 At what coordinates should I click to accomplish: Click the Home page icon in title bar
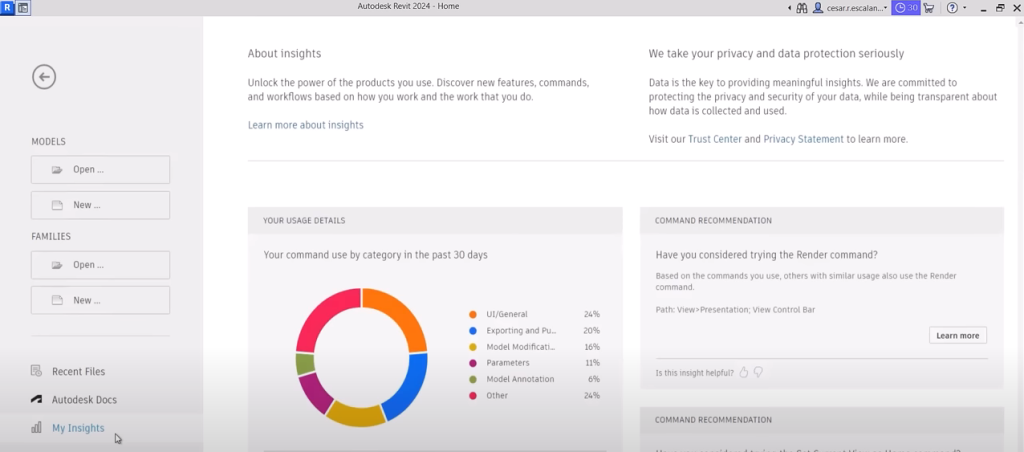click(x=23, y=8)
